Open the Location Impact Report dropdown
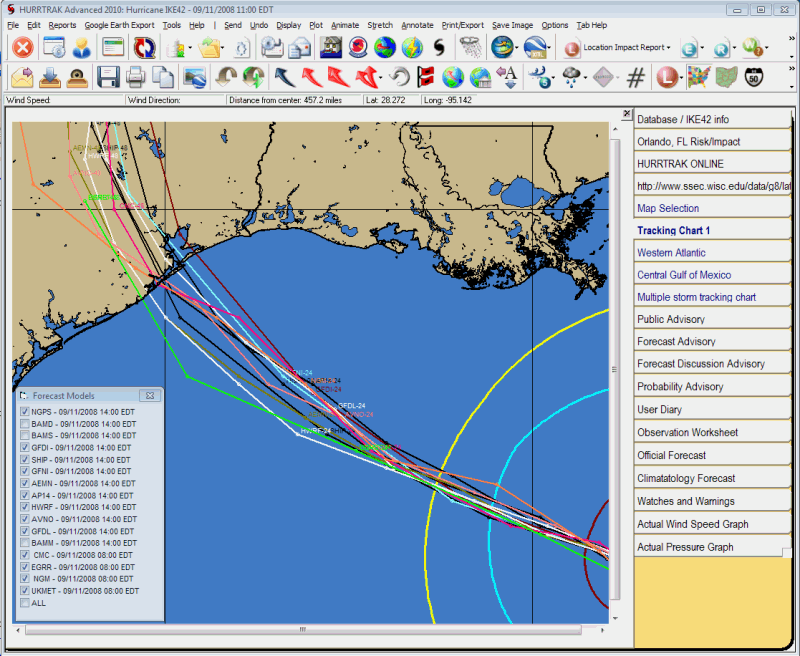 tap(668, 48)
